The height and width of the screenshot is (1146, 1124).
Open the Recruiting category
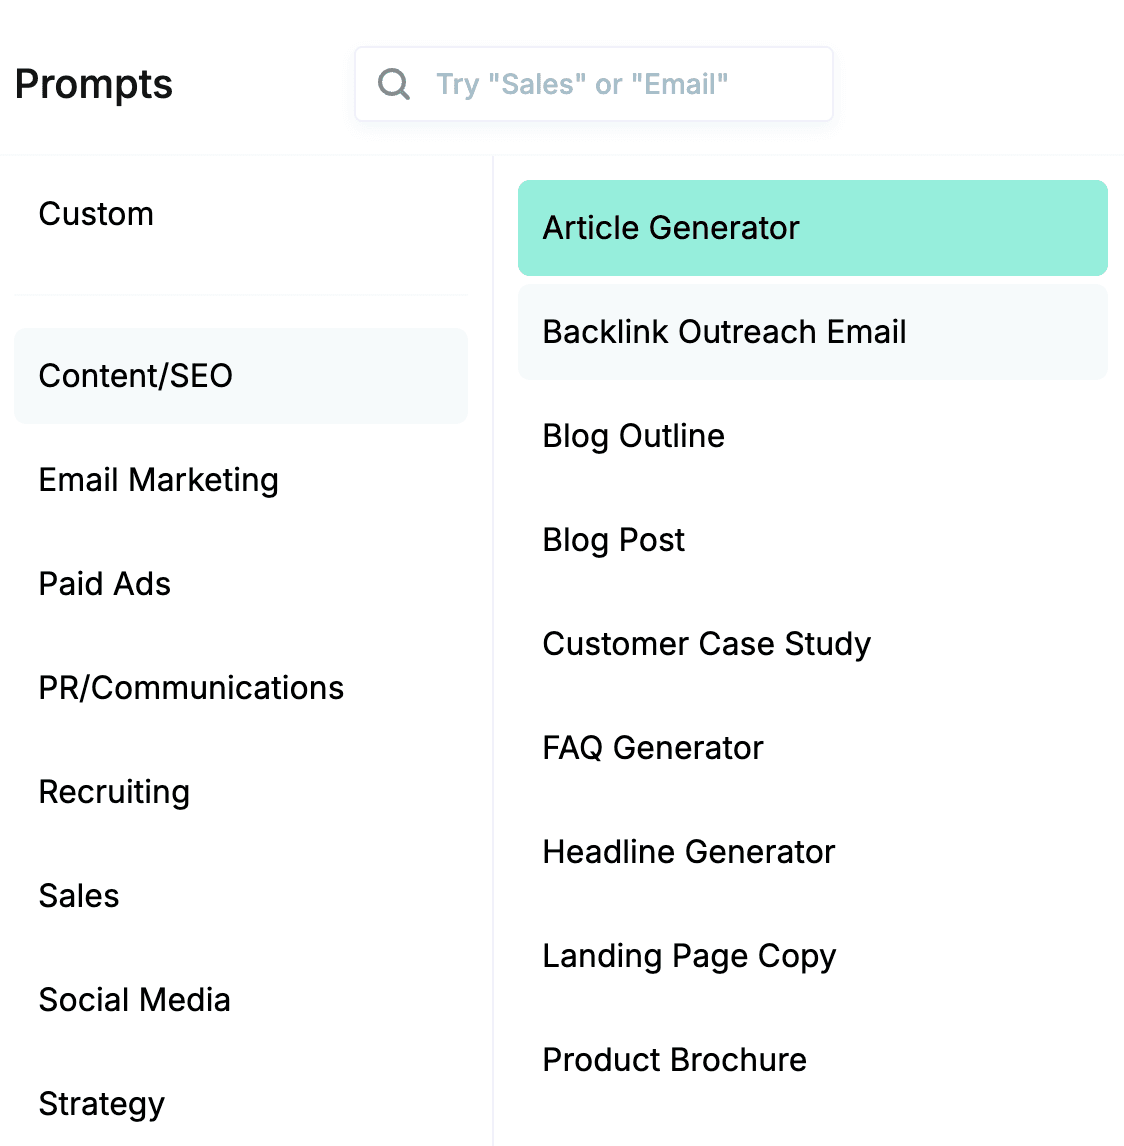pyautogui.click(x=114, y=792)
